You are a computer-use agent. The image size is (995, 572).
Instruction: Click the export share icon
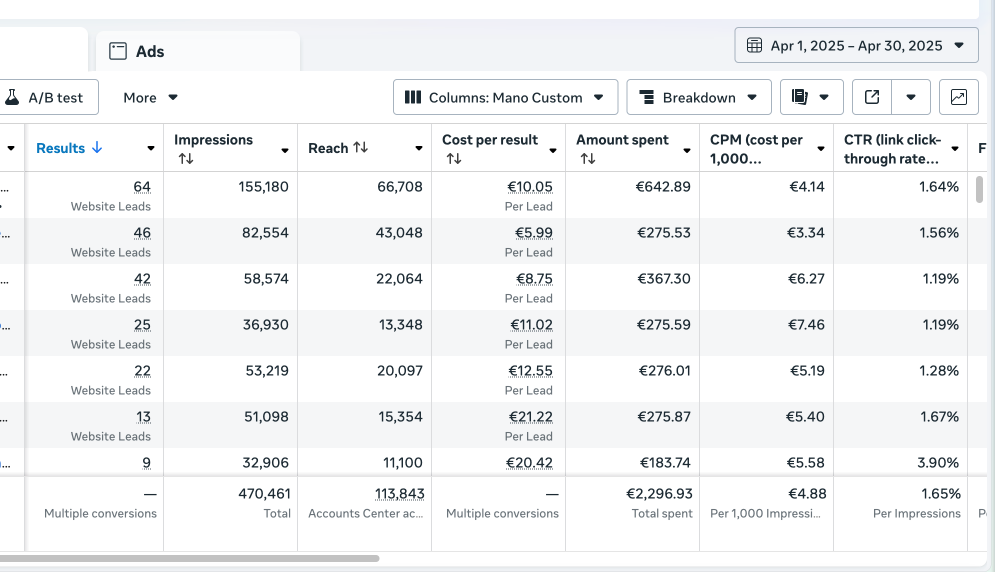click(x=872, y=97)
